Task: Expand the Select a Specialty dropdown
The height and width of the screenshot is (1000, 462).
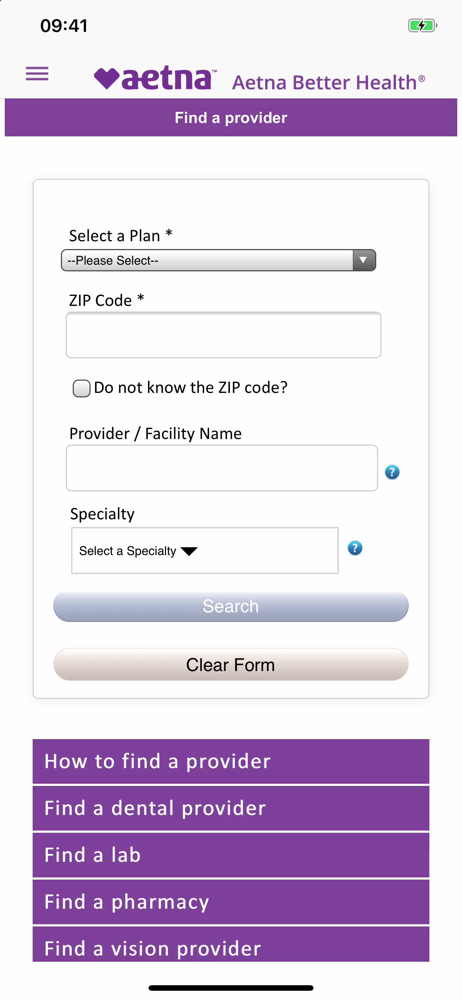Action: (x=205, y=550)
